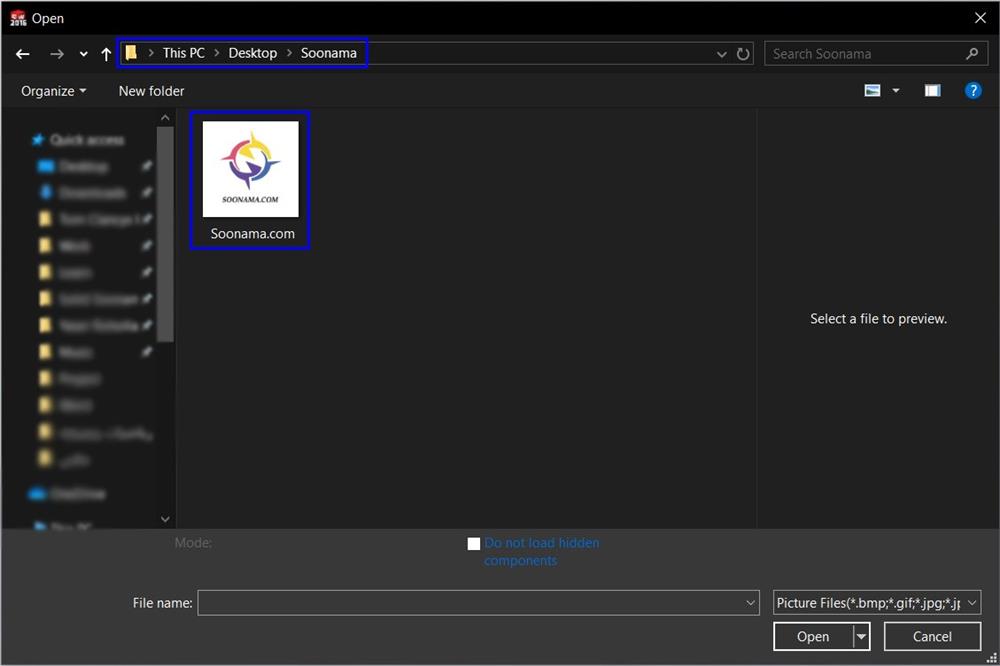Image resolution: width=1000 pixels, height=666 pixels.
Task: Create a New folder
Action: [151, 91]
